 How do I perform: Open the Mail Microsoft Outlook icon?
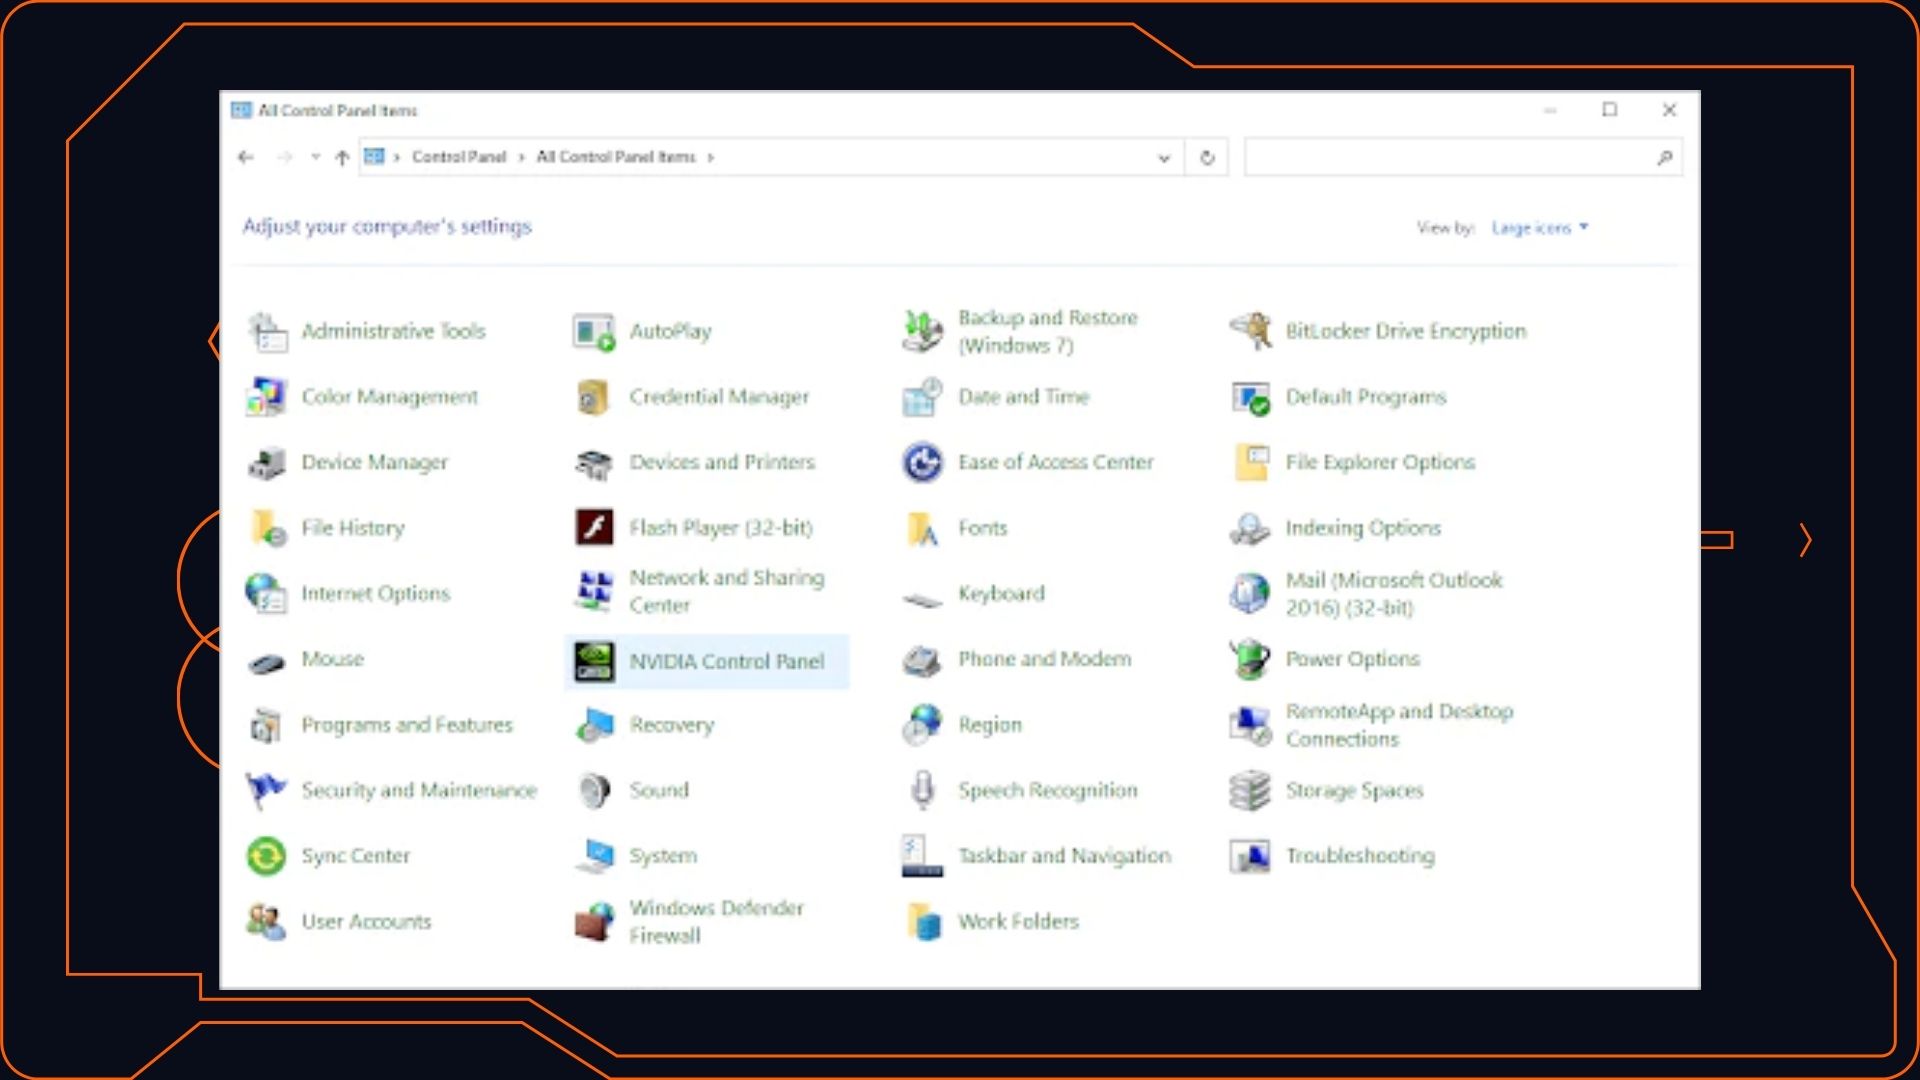coord(1250,594)
